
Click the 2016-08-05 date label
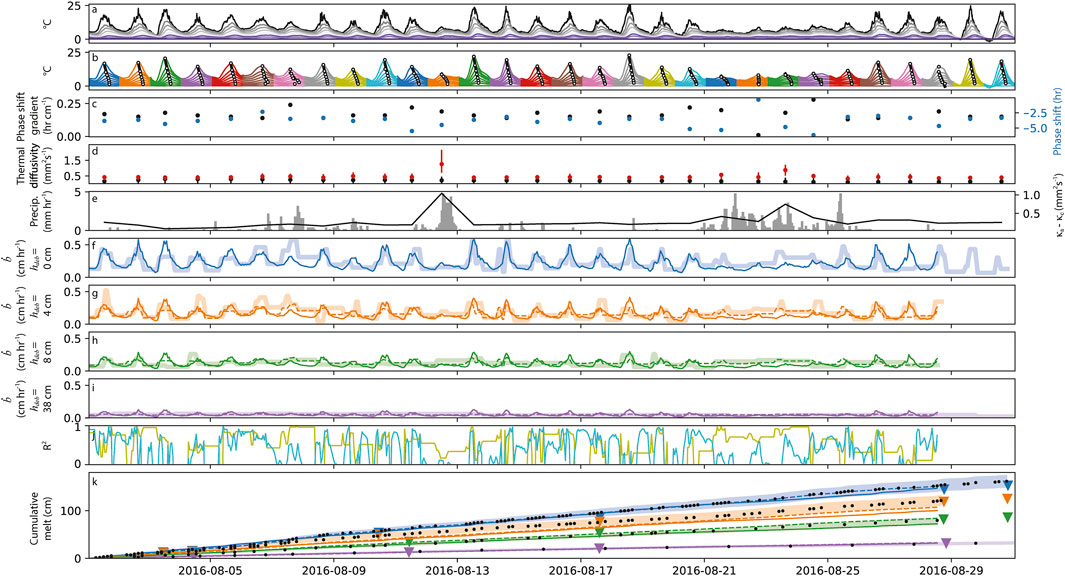[x=211, y=570]
